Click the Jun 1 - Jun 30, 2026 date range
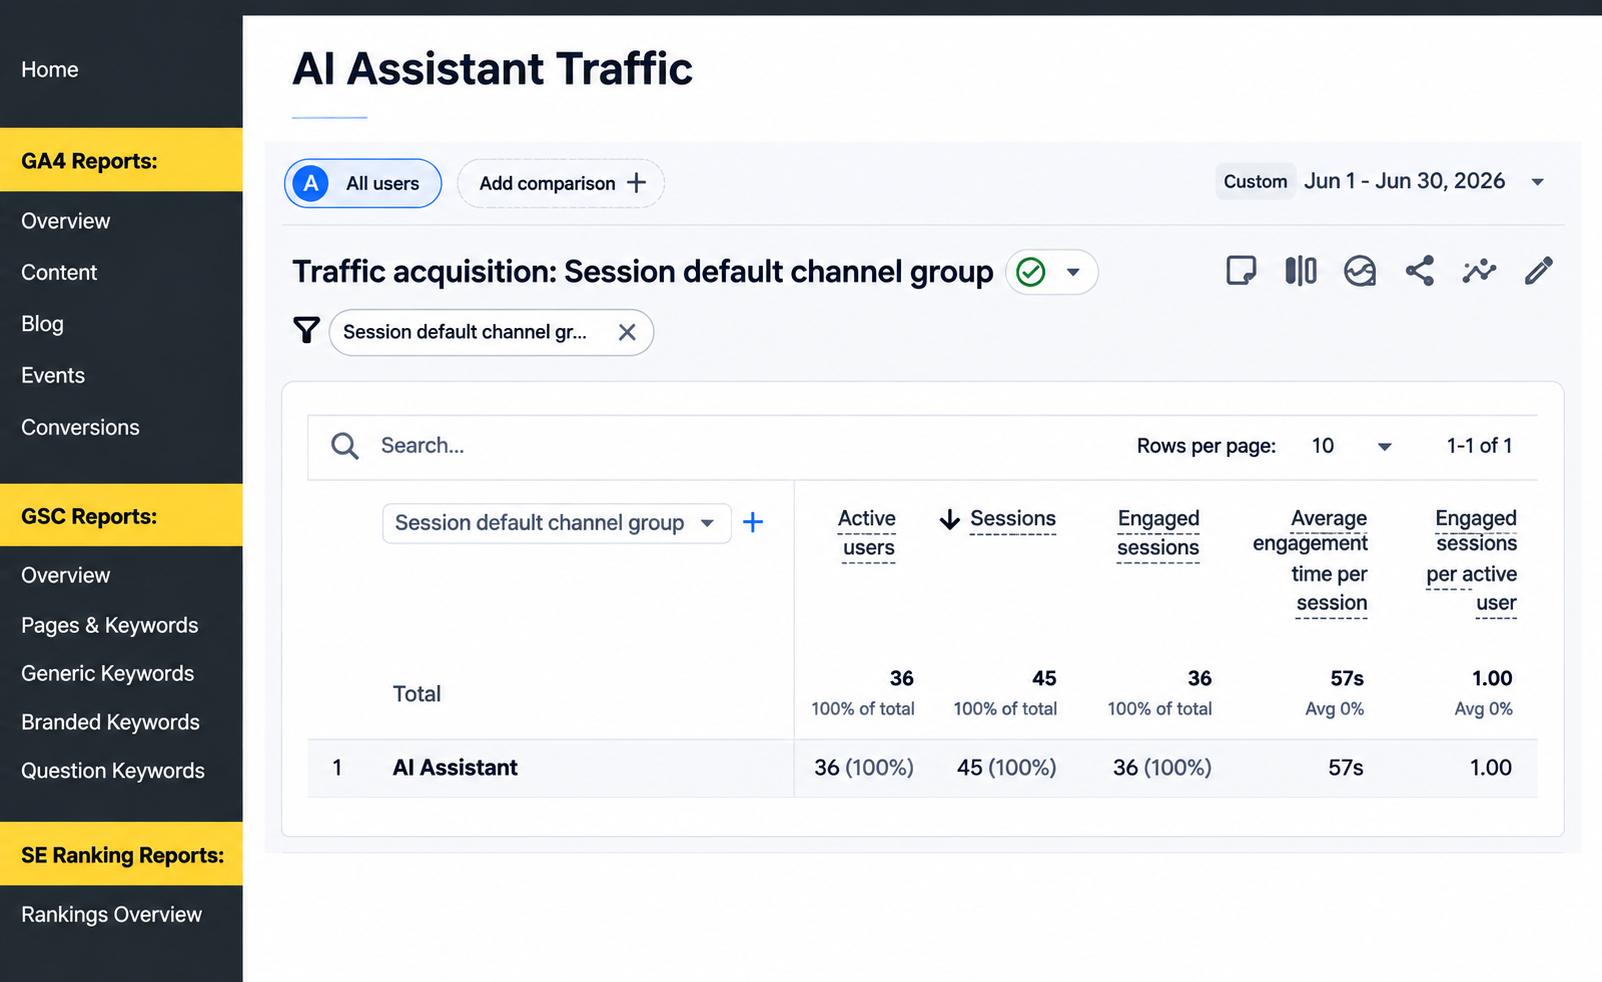Screen dimensions: 1602x982 pyautogui.click(x=1404, y=181)
